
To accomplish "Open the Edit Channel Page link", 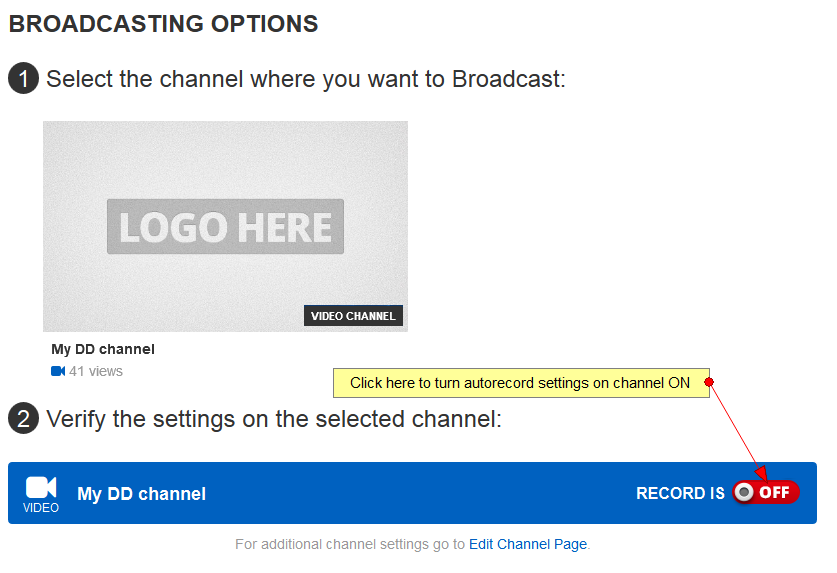I will 528,544.
